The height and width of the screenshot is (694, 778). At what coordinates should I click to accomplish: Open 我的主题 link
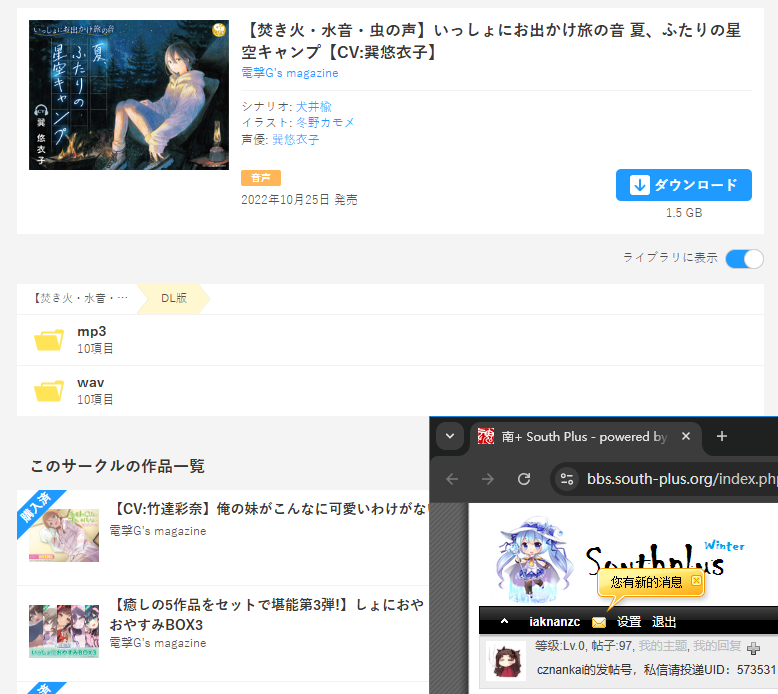tap(662, 646)
